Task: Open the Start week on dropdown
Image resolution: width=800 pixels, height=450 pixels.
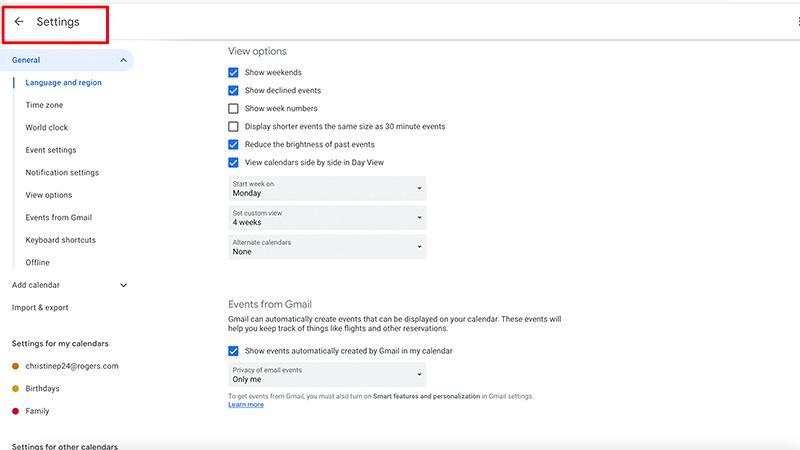Action: (x=327, y=188)
